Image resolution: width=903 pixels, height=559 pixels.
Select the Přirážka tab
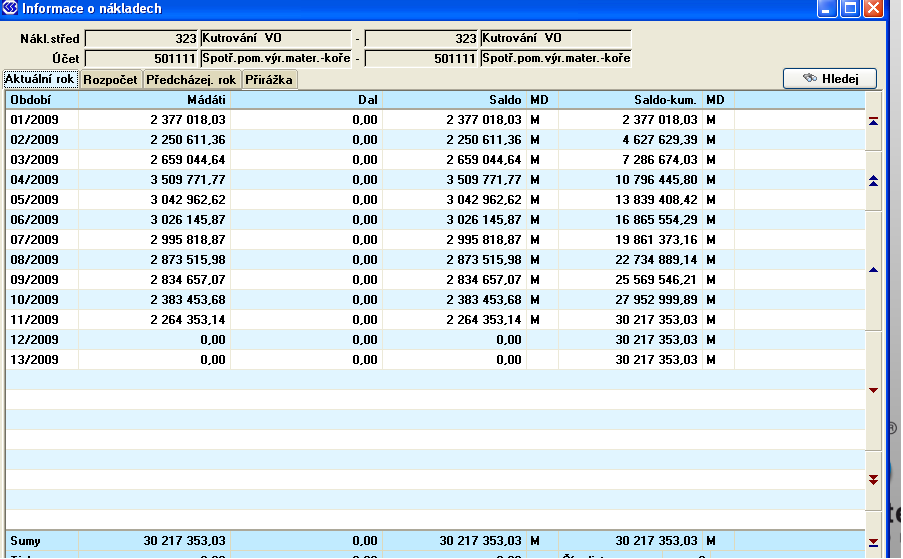click(x=269, y=79)
